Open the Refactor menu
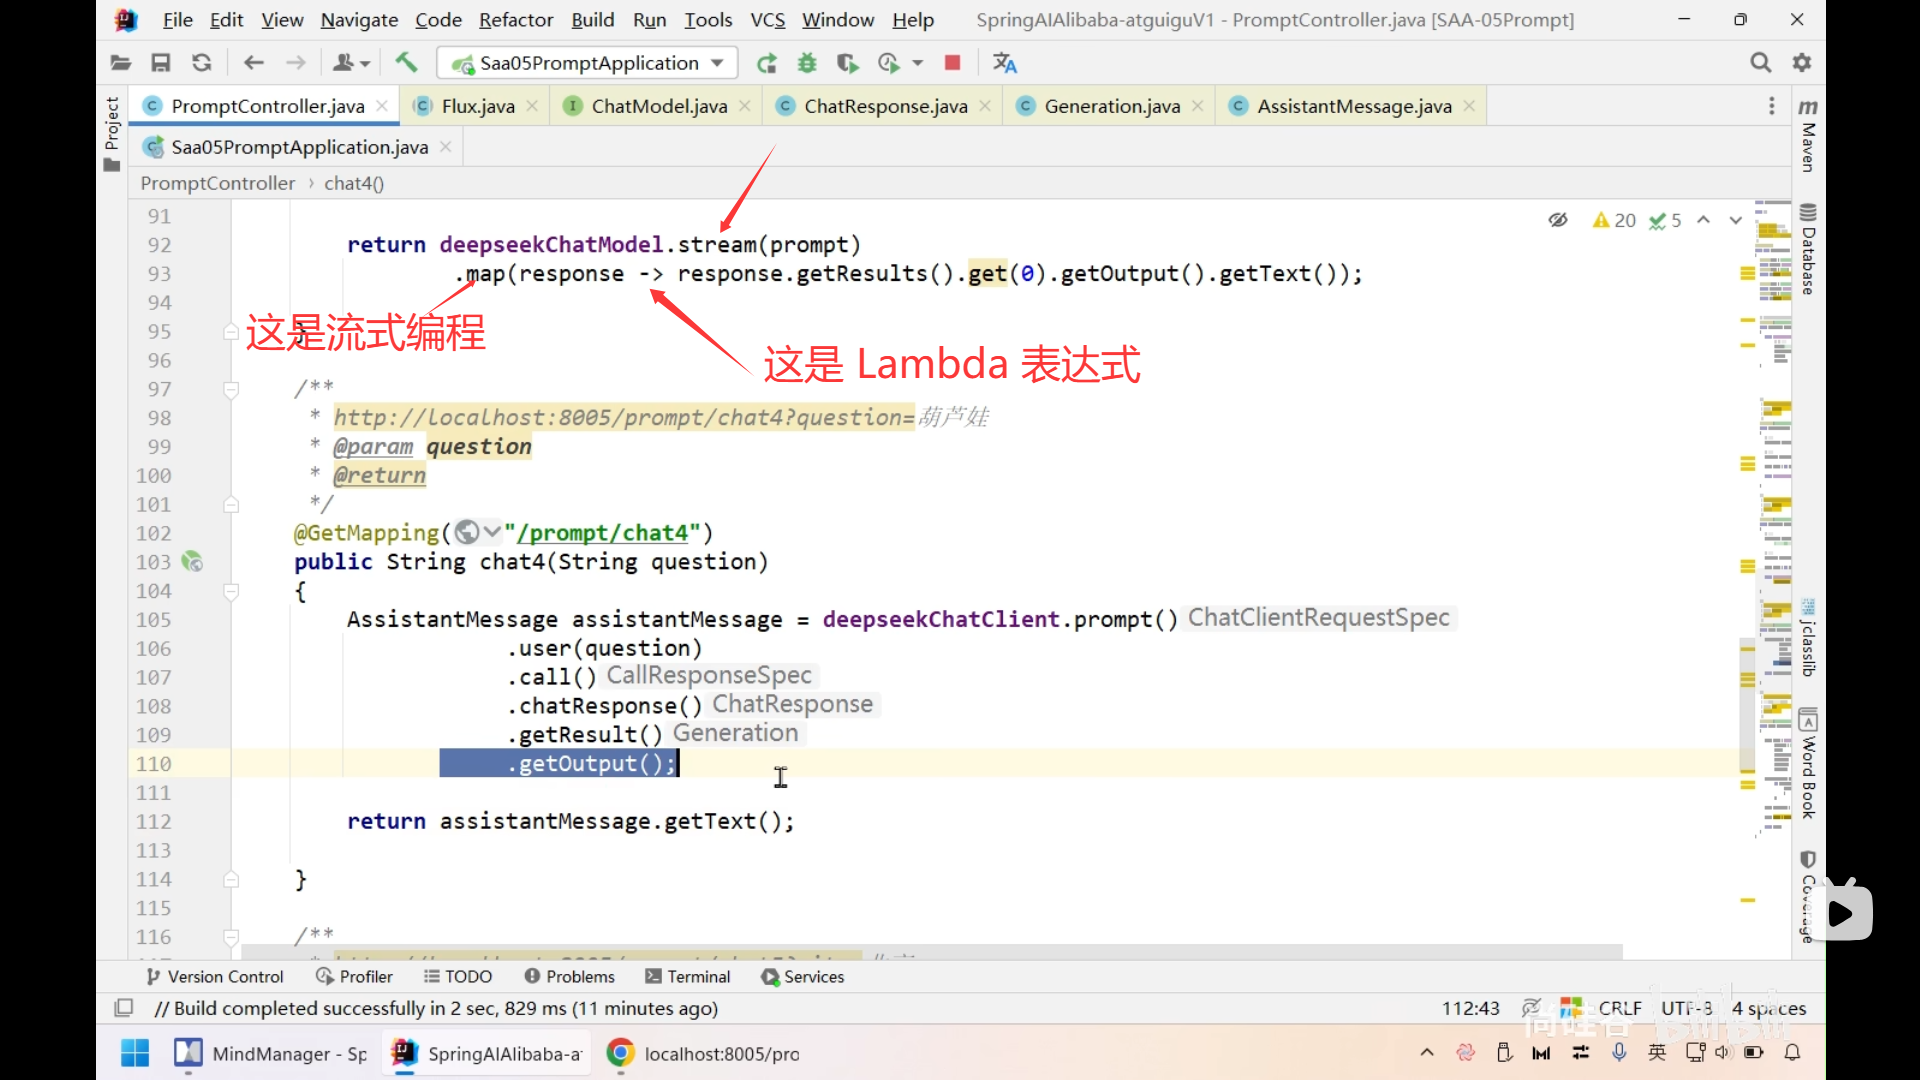Image resolution: width=1920 pixels, height=1080 pixels. point(515,20)
